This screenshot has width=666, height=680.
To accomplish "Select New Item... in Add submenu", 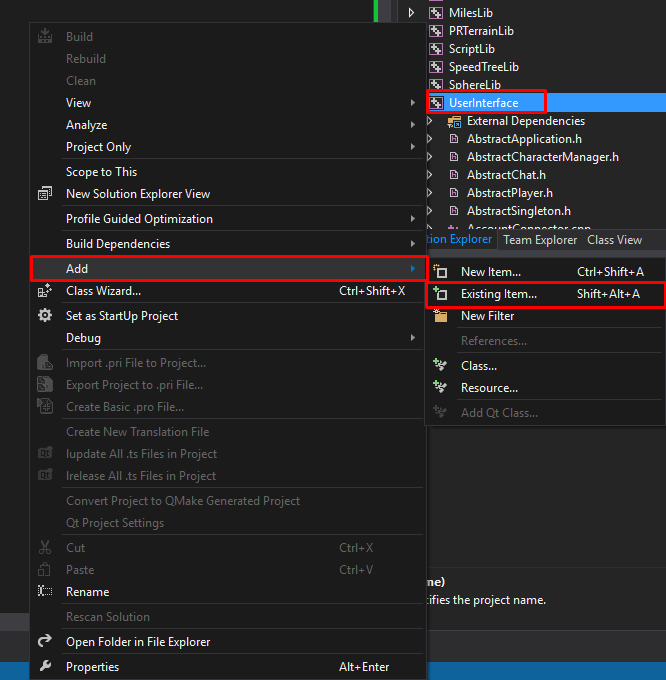I will pos(545,272).
